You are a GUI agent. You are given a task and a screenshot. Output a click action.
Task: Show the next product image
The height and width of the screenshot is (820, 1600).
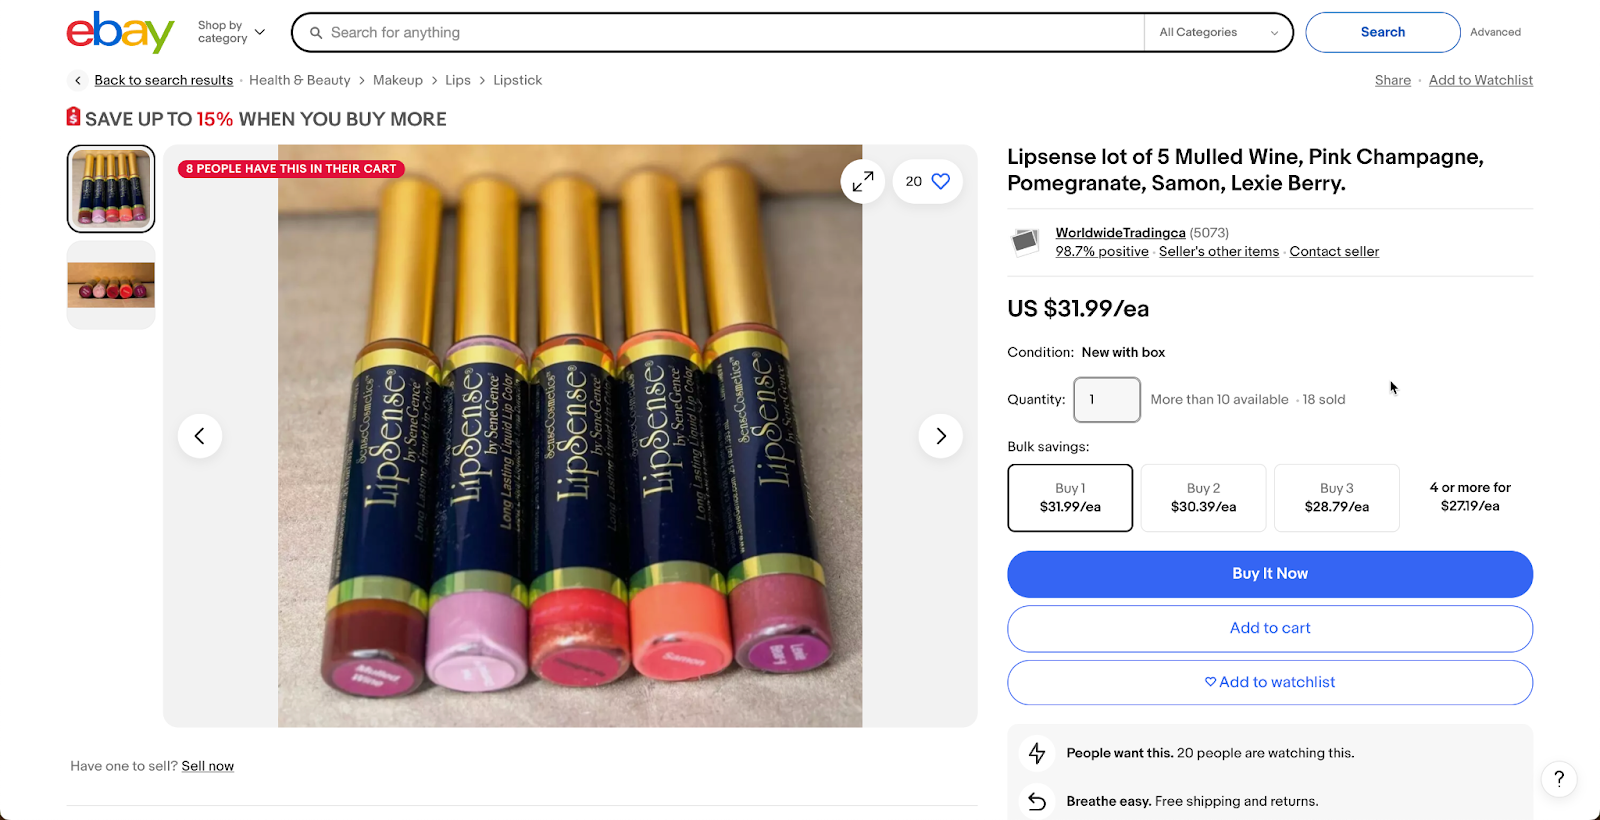(x=941, y=436)
